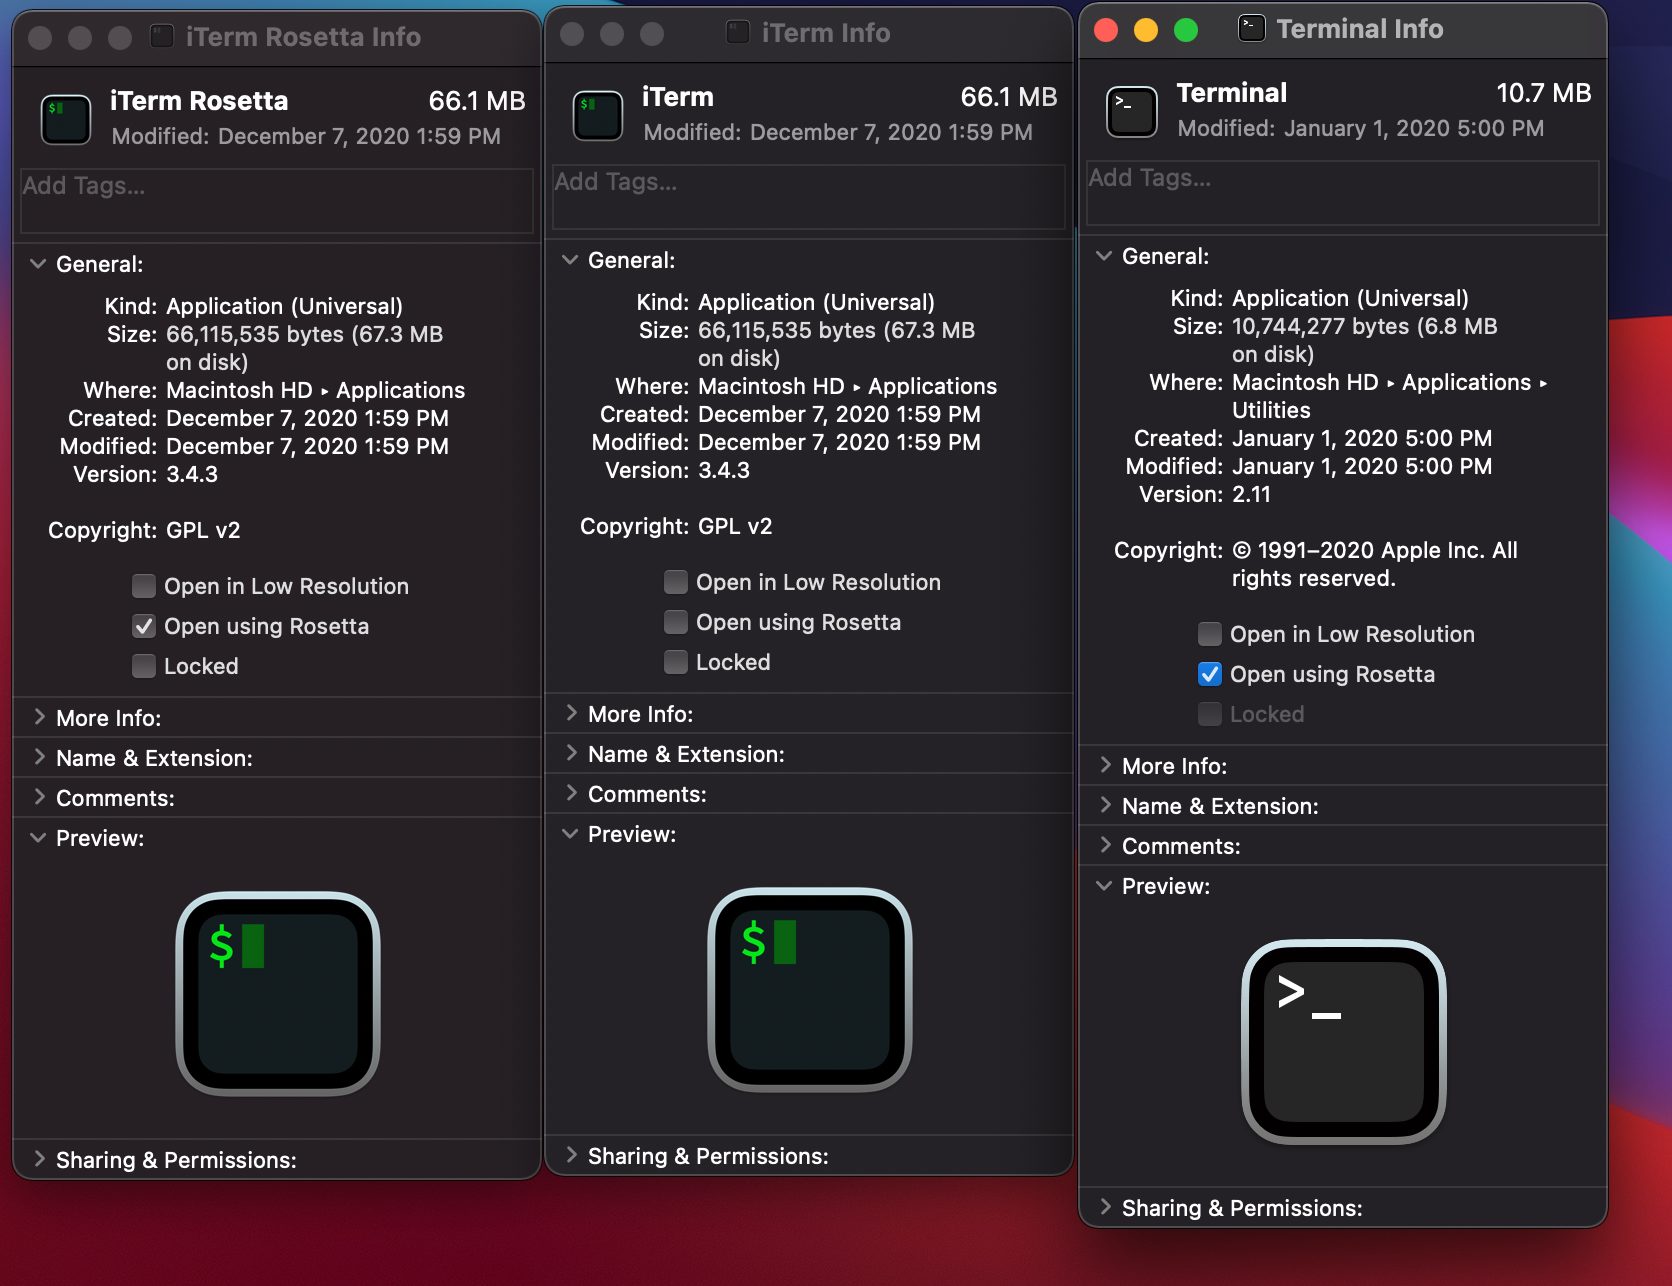The width and height of the screenshot is (1672, 1286).
Task: Click Terminal large preview icon
Action: [1344, 1041]
